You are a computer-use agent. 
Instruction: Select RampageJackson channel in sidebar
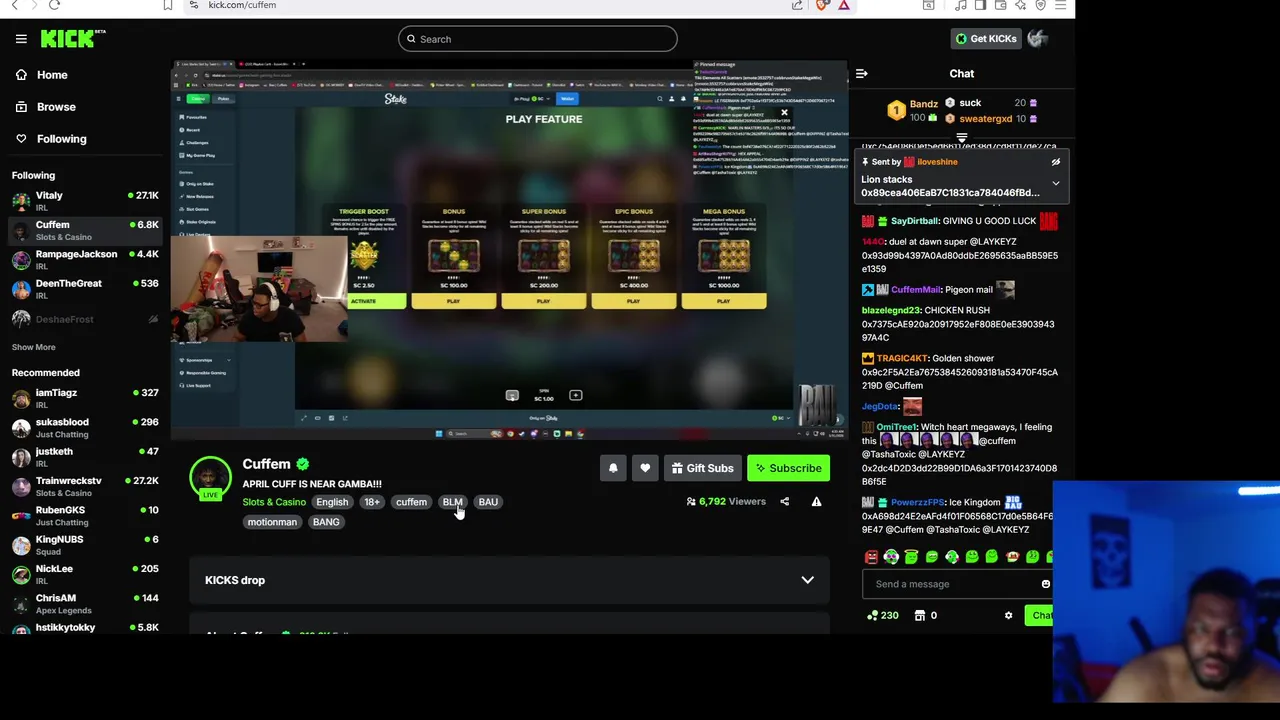click(85, 260)
